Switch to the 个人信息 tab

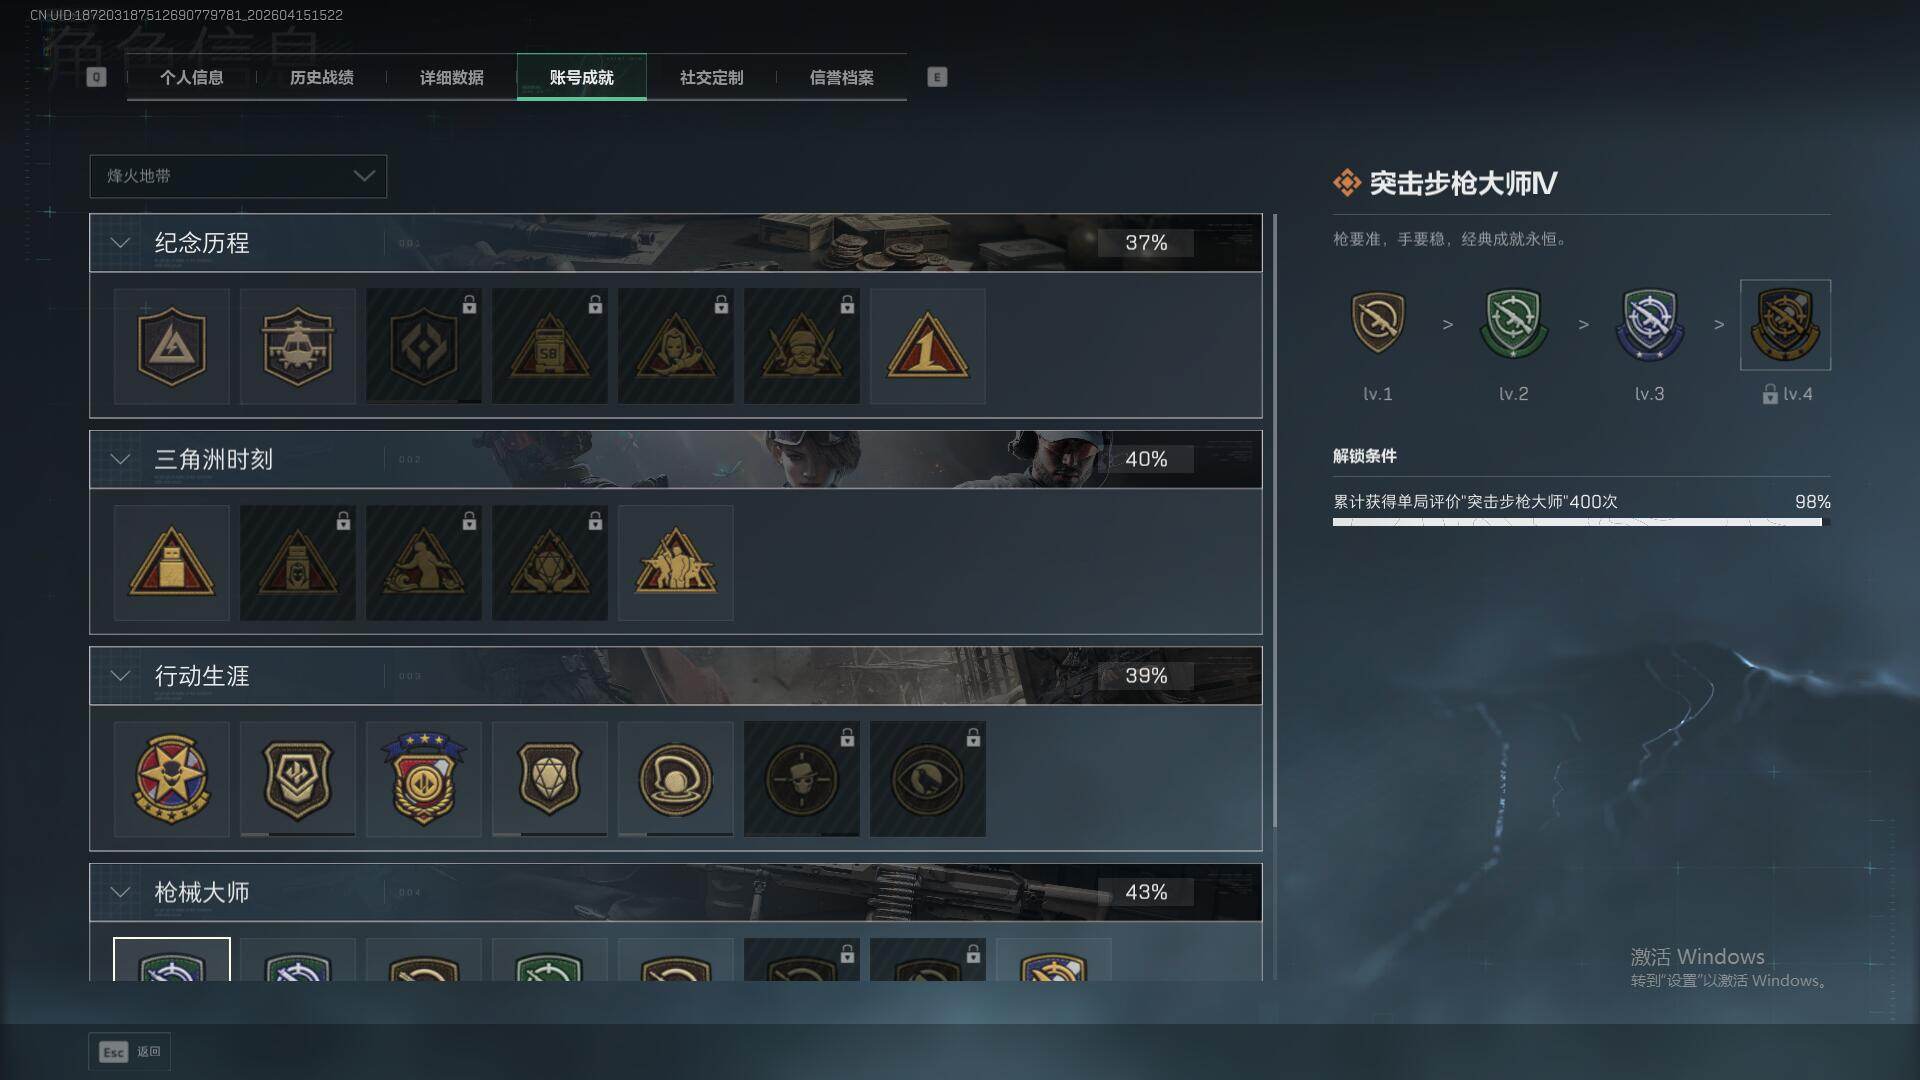(191, 77)
